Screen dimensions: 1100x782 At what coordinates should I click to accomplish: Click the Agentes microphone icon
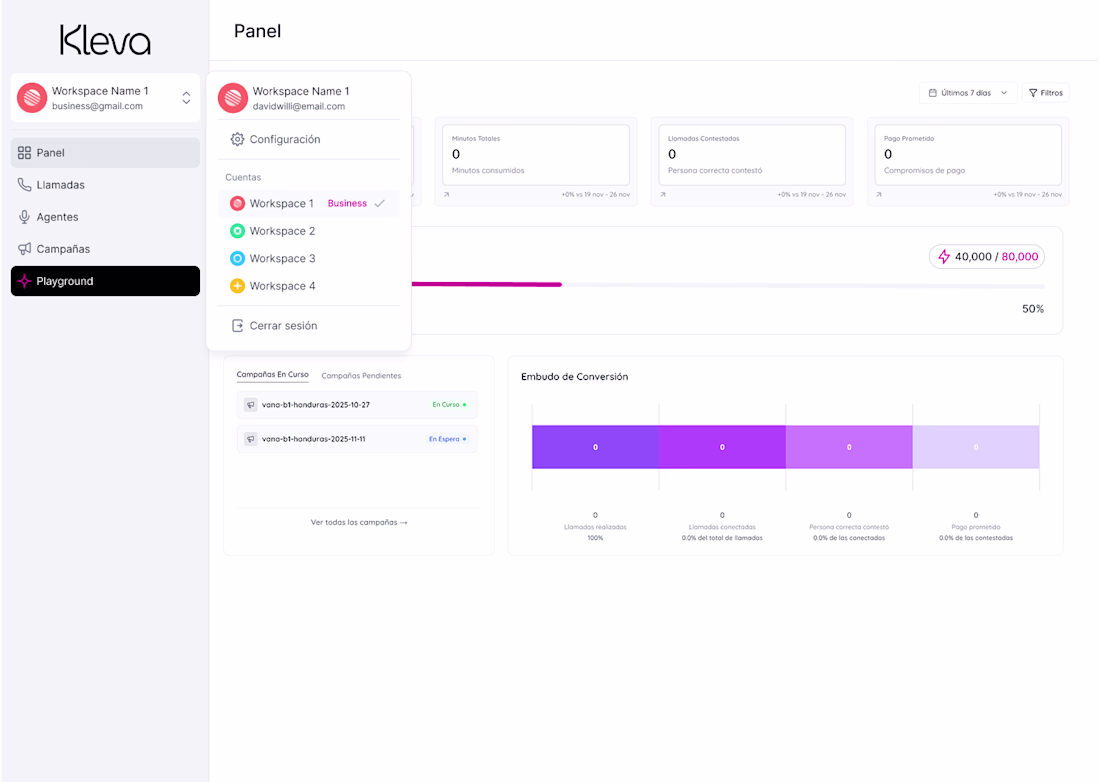[x=25, y=217]
